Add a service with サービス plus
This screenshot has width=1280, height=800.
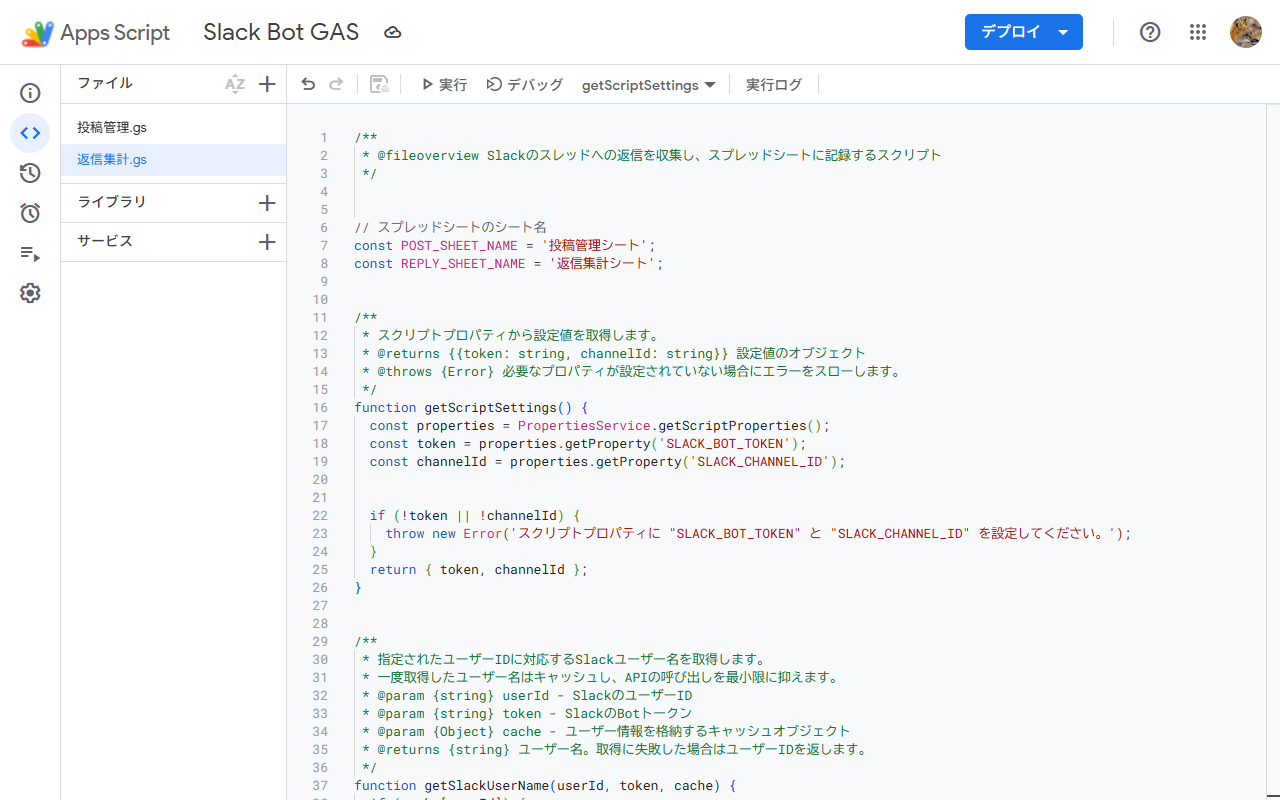267,242
